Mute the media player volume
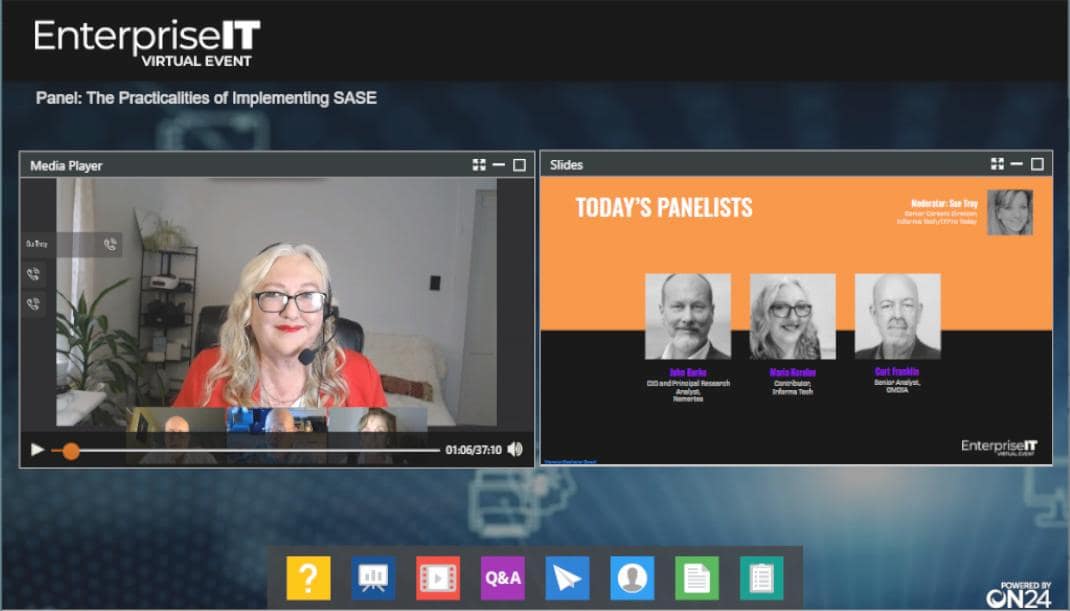Screen dimensions: 1070x611 point(515,449)
